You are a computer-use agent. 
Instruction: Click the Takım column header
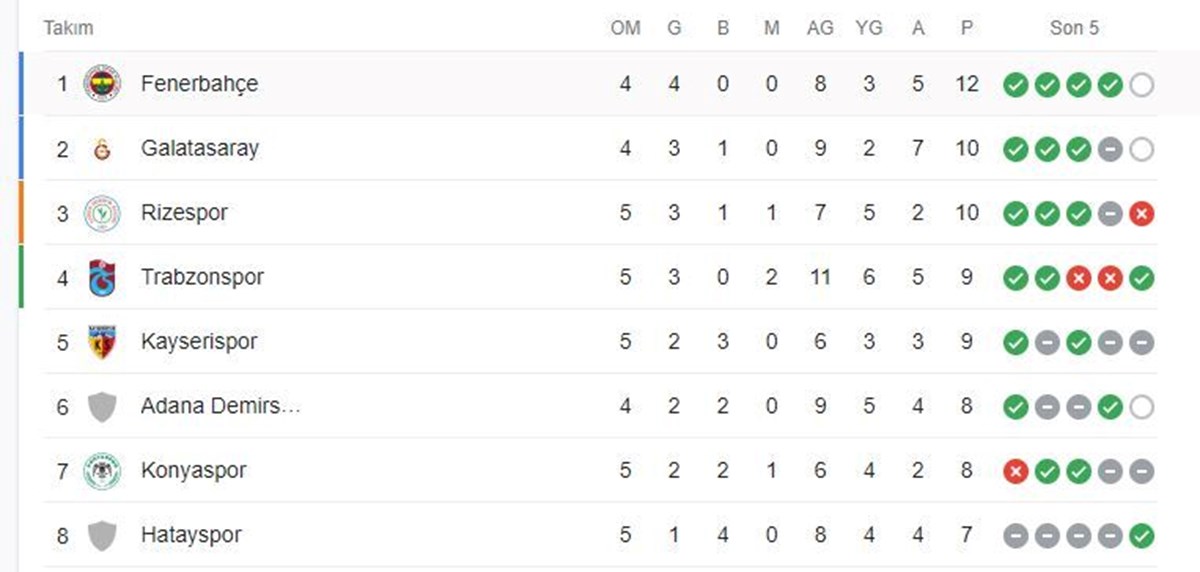68,28
